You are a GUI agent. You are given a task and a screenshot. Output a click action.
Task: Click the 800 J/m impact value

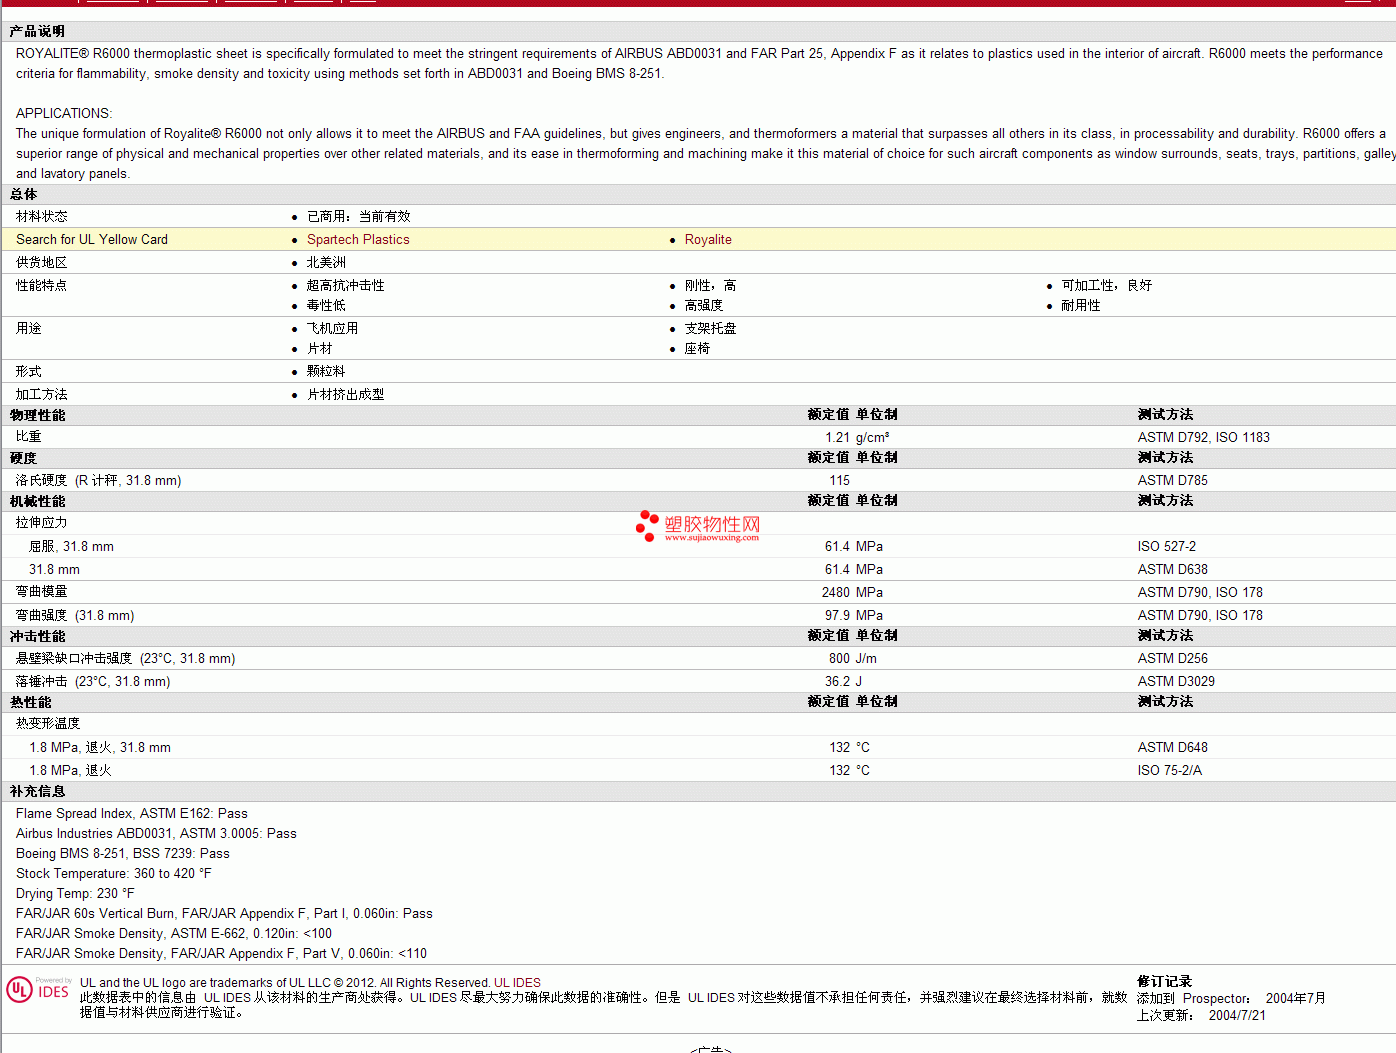(x=853, y=659)
